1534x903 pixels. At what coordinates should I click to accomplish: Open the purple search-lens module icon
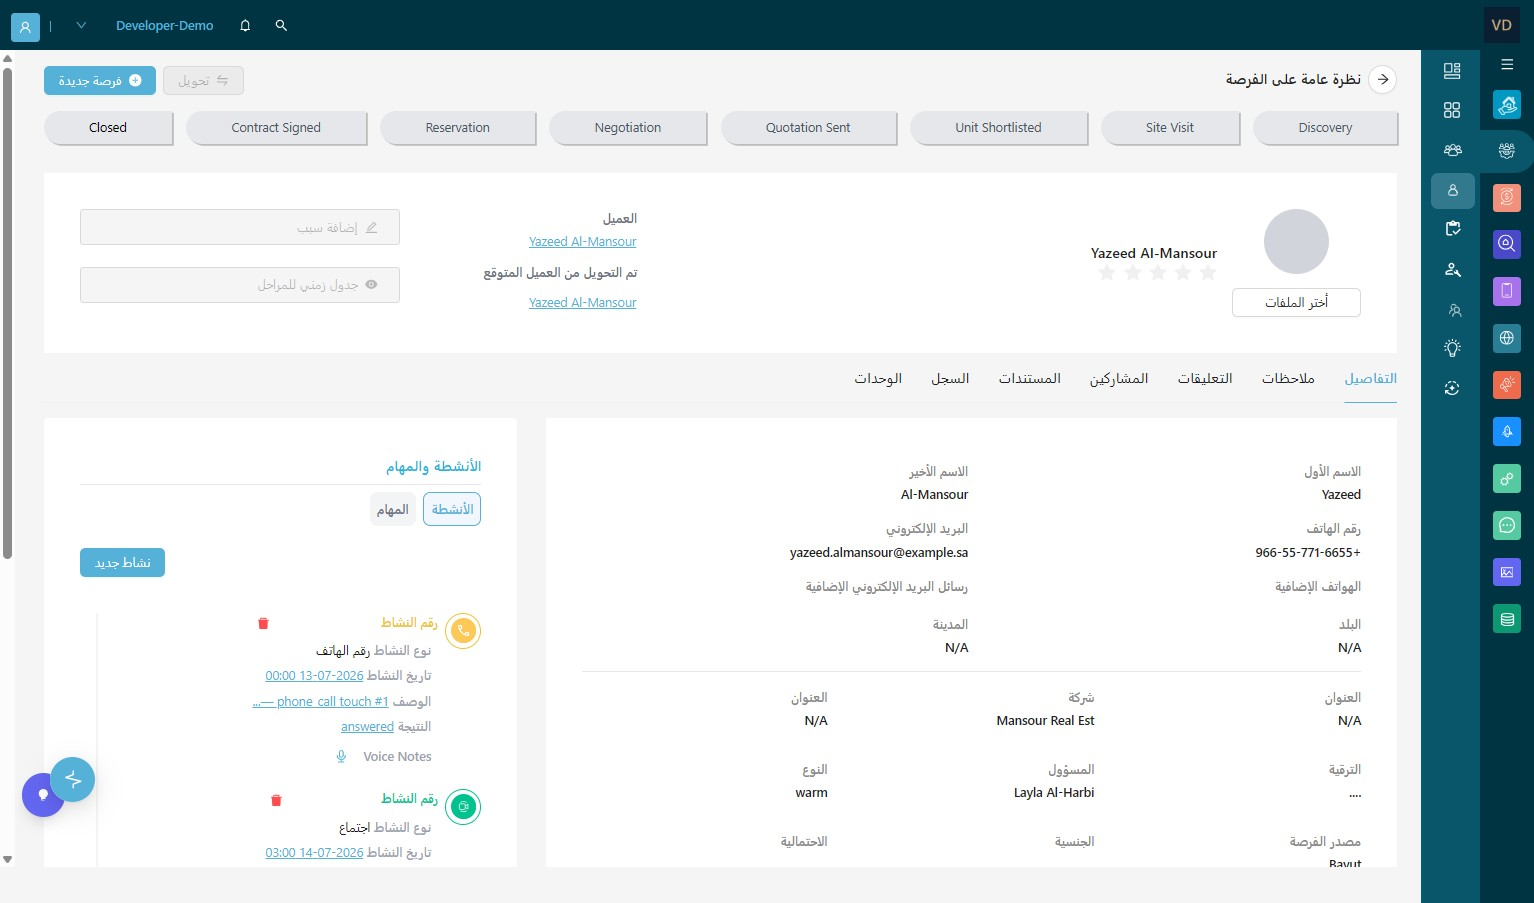[x=1507, y=243]
